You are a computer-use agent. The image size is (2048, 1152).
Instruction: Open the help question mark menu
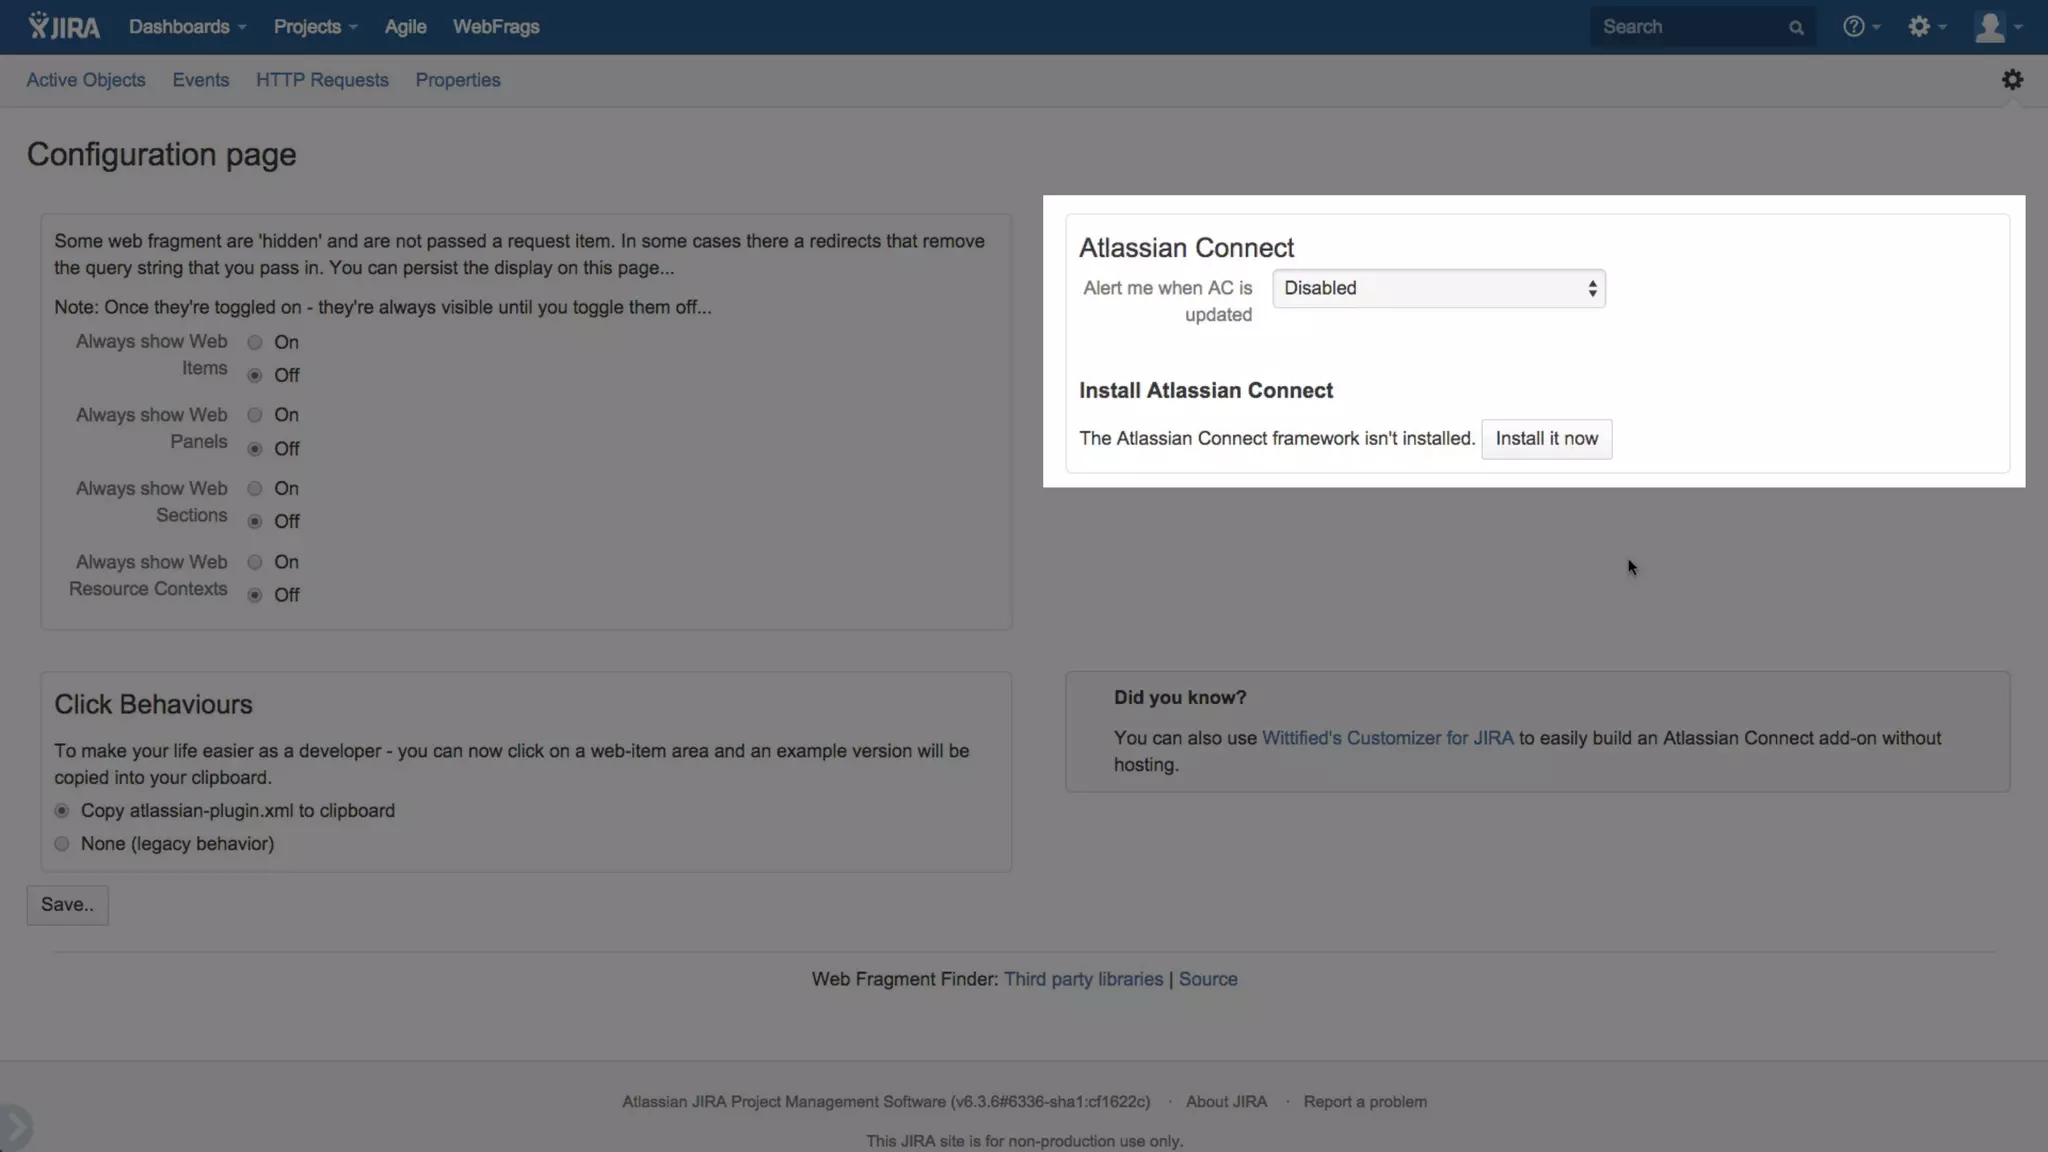tap(1855, 27)
